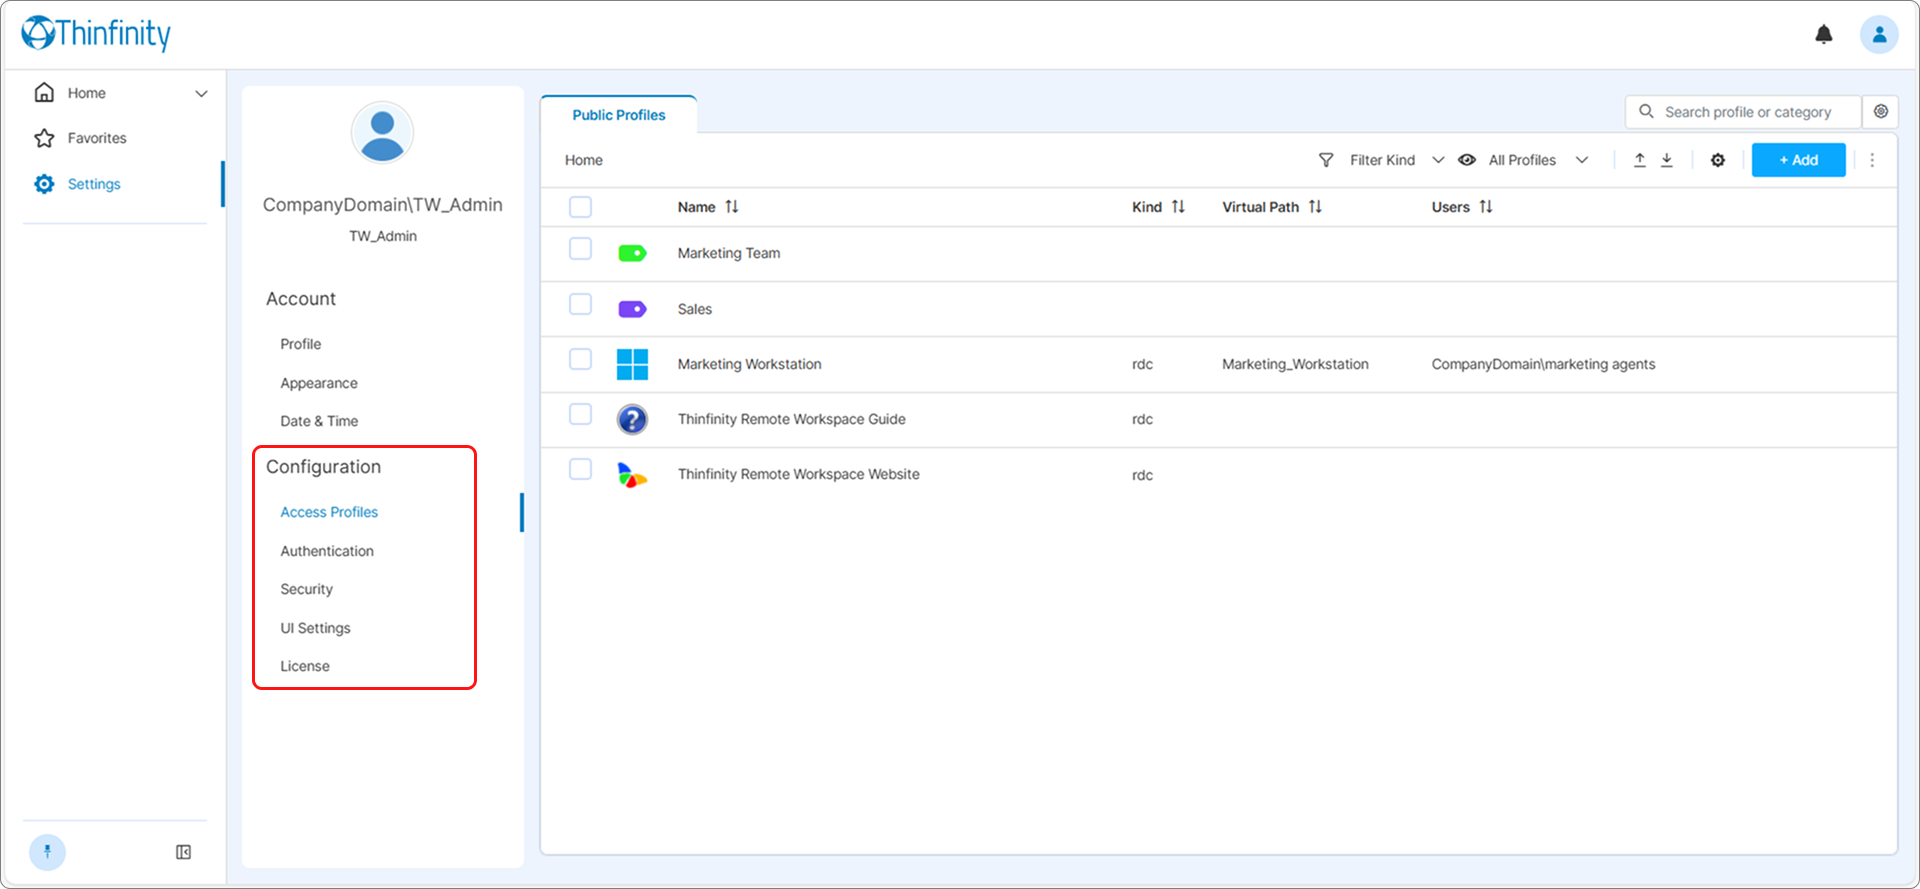The height and width of the screenshot is (889, 1920).
Task: Toggle the eye visibility icon
Action: [1467, 160]
